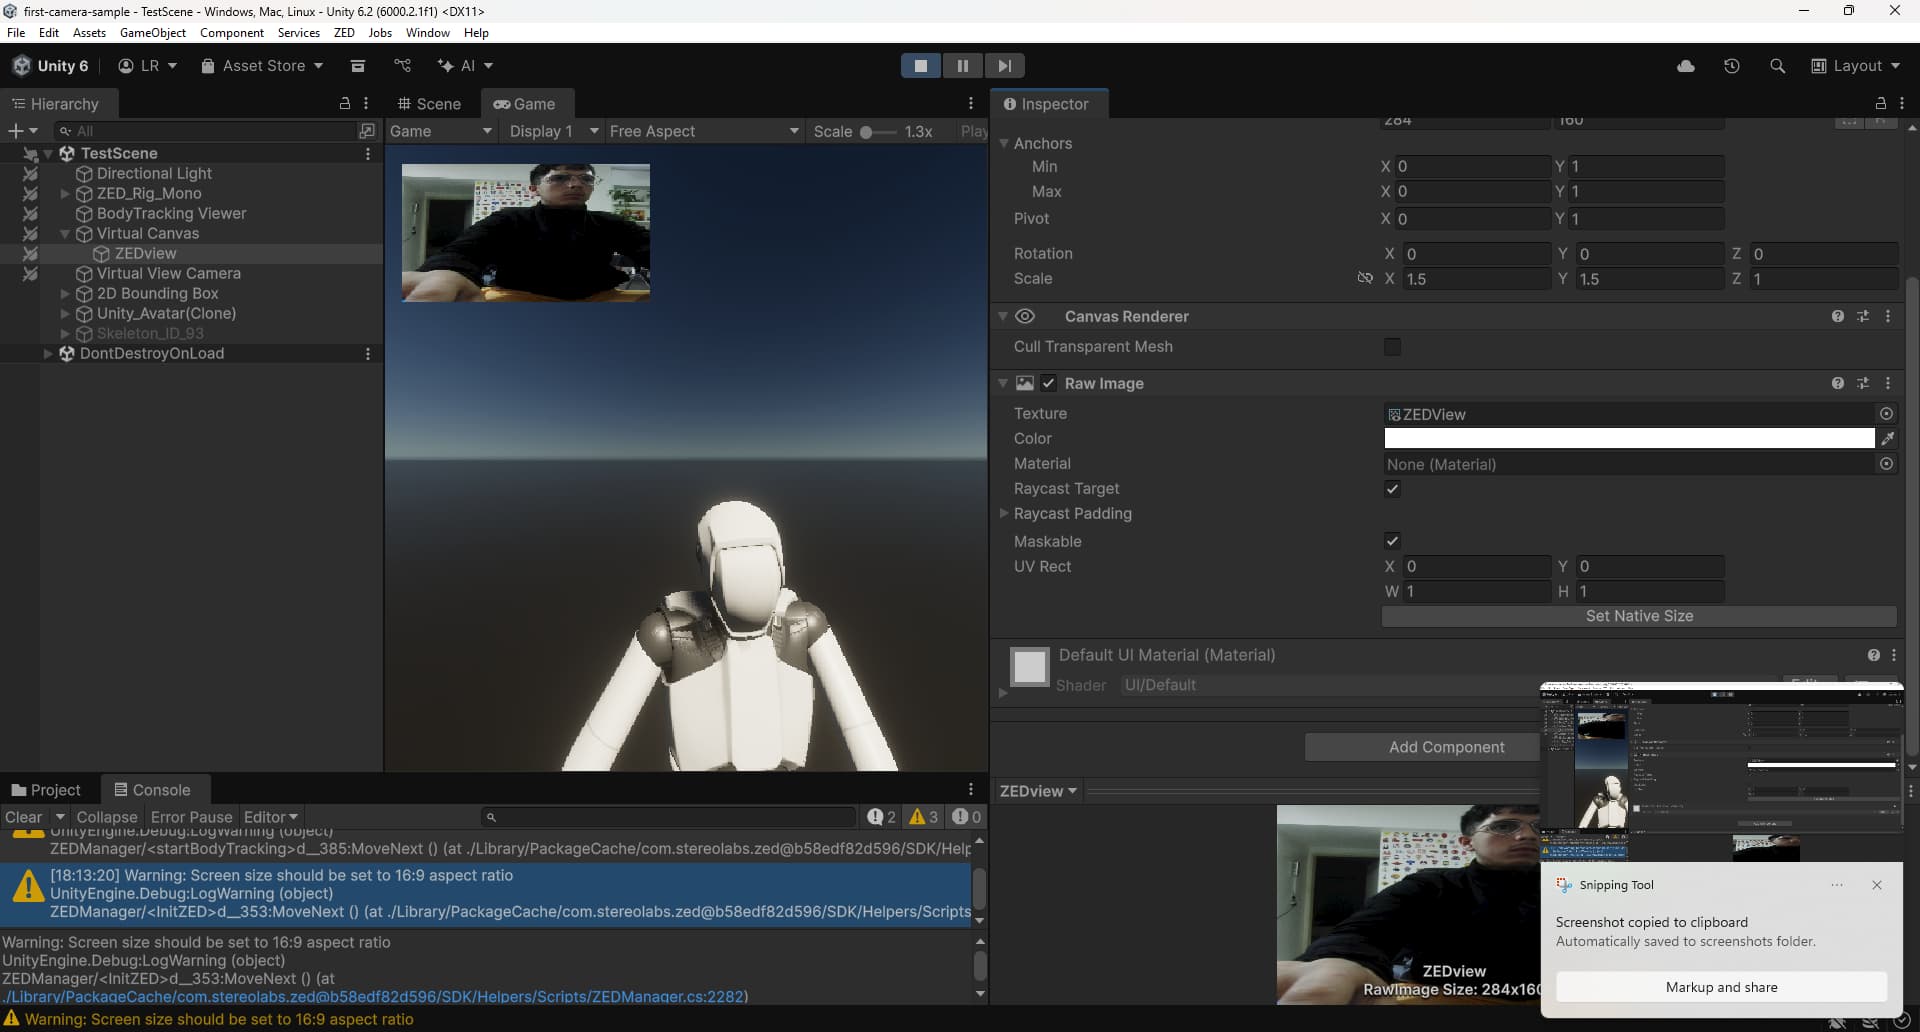1920x1032 pixels.
Task: Open Unity Cloud from the cloud icon
Action: pyautogui.click(x=1685, y=66)
